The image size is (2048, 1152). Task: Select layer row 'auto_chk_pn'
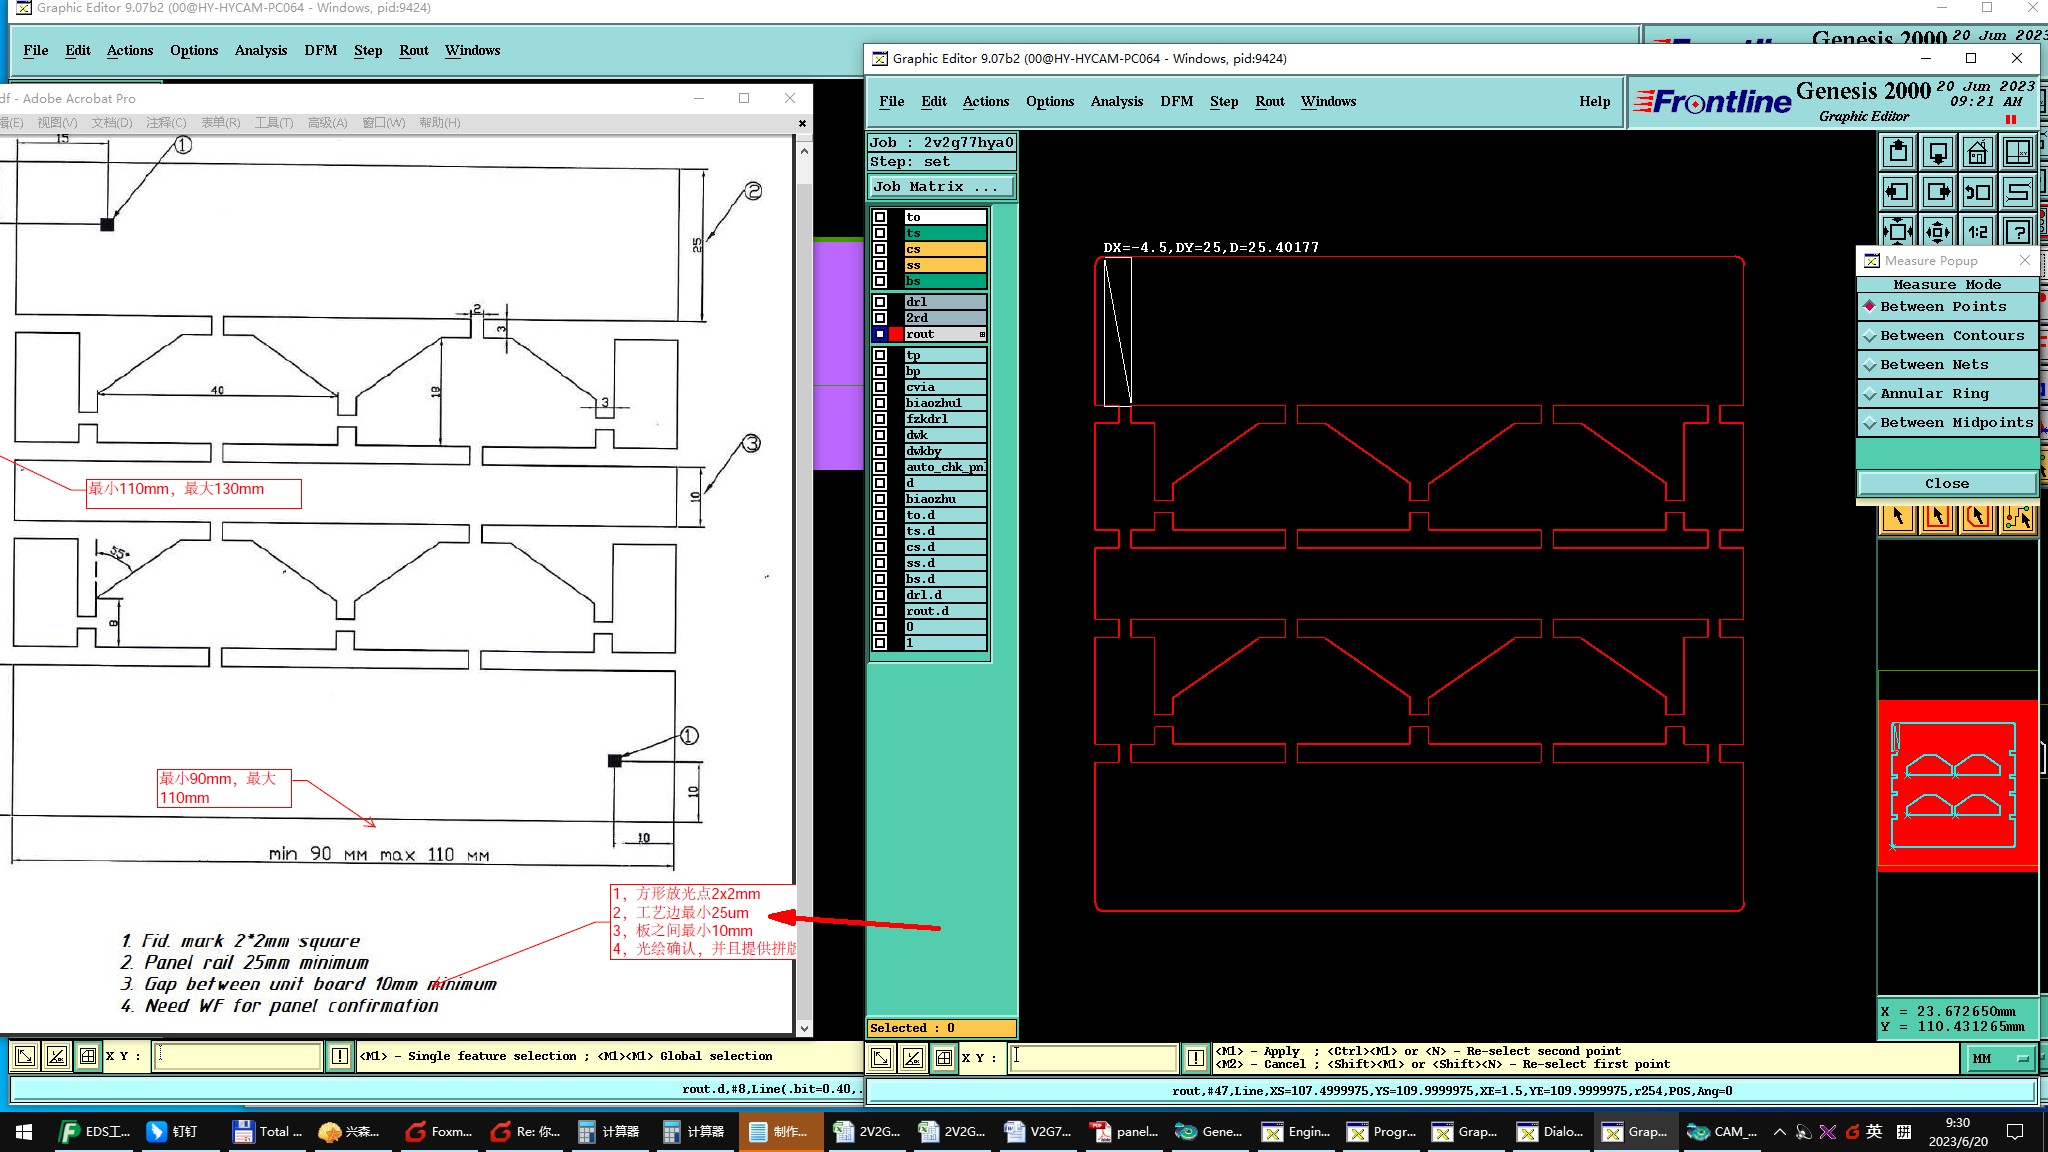click(x=944, y=467)
